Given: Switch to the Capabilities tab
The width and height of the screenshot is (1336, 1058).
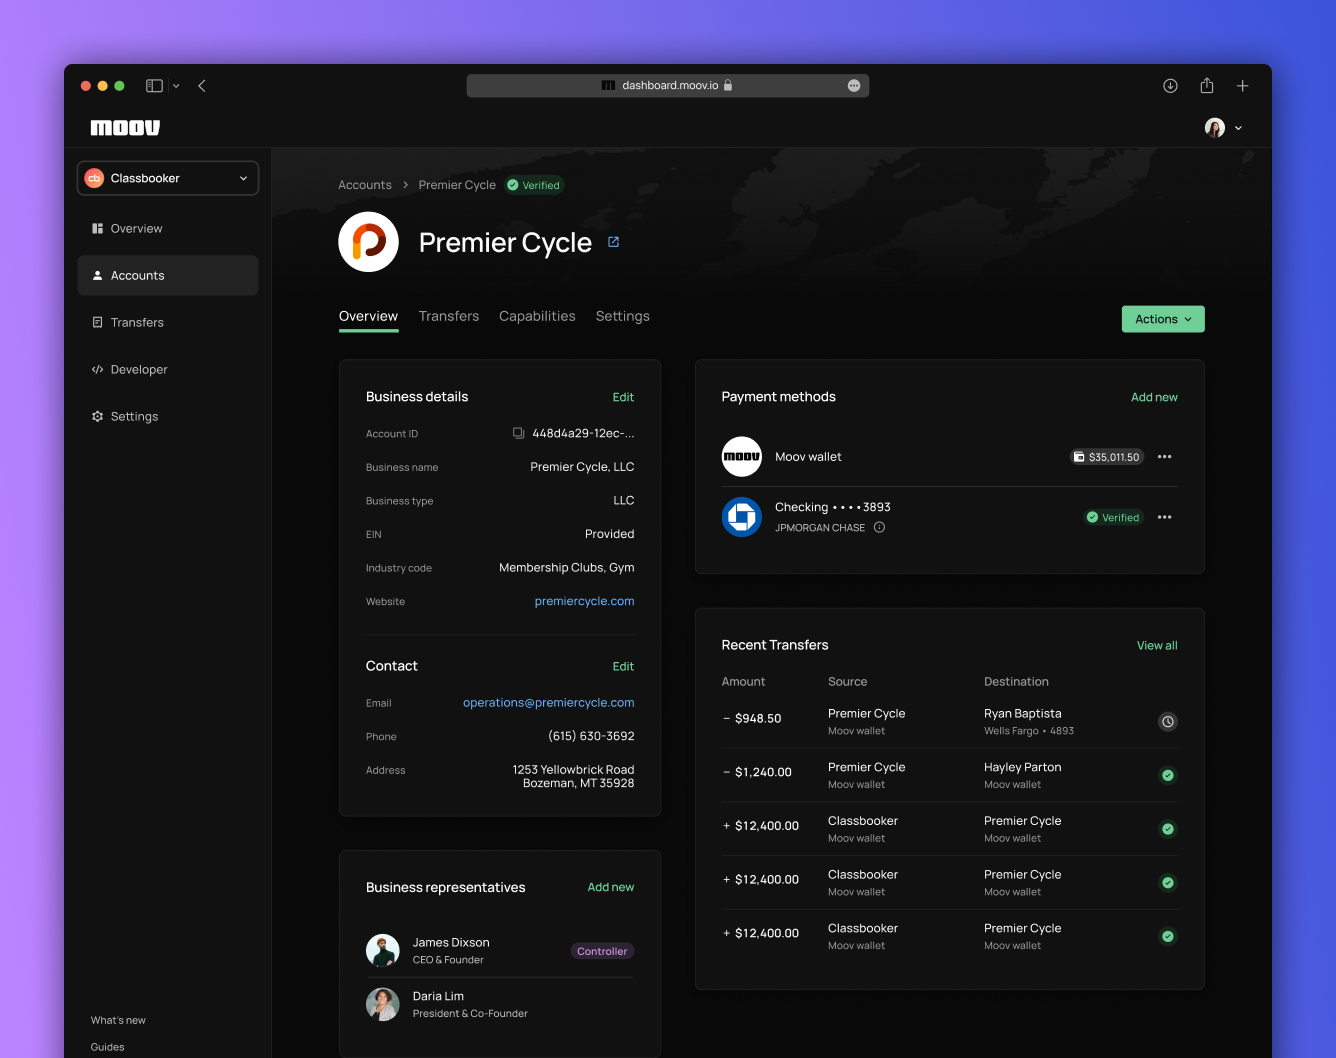Looking at the screenshot, I should [x=537, y=316].
